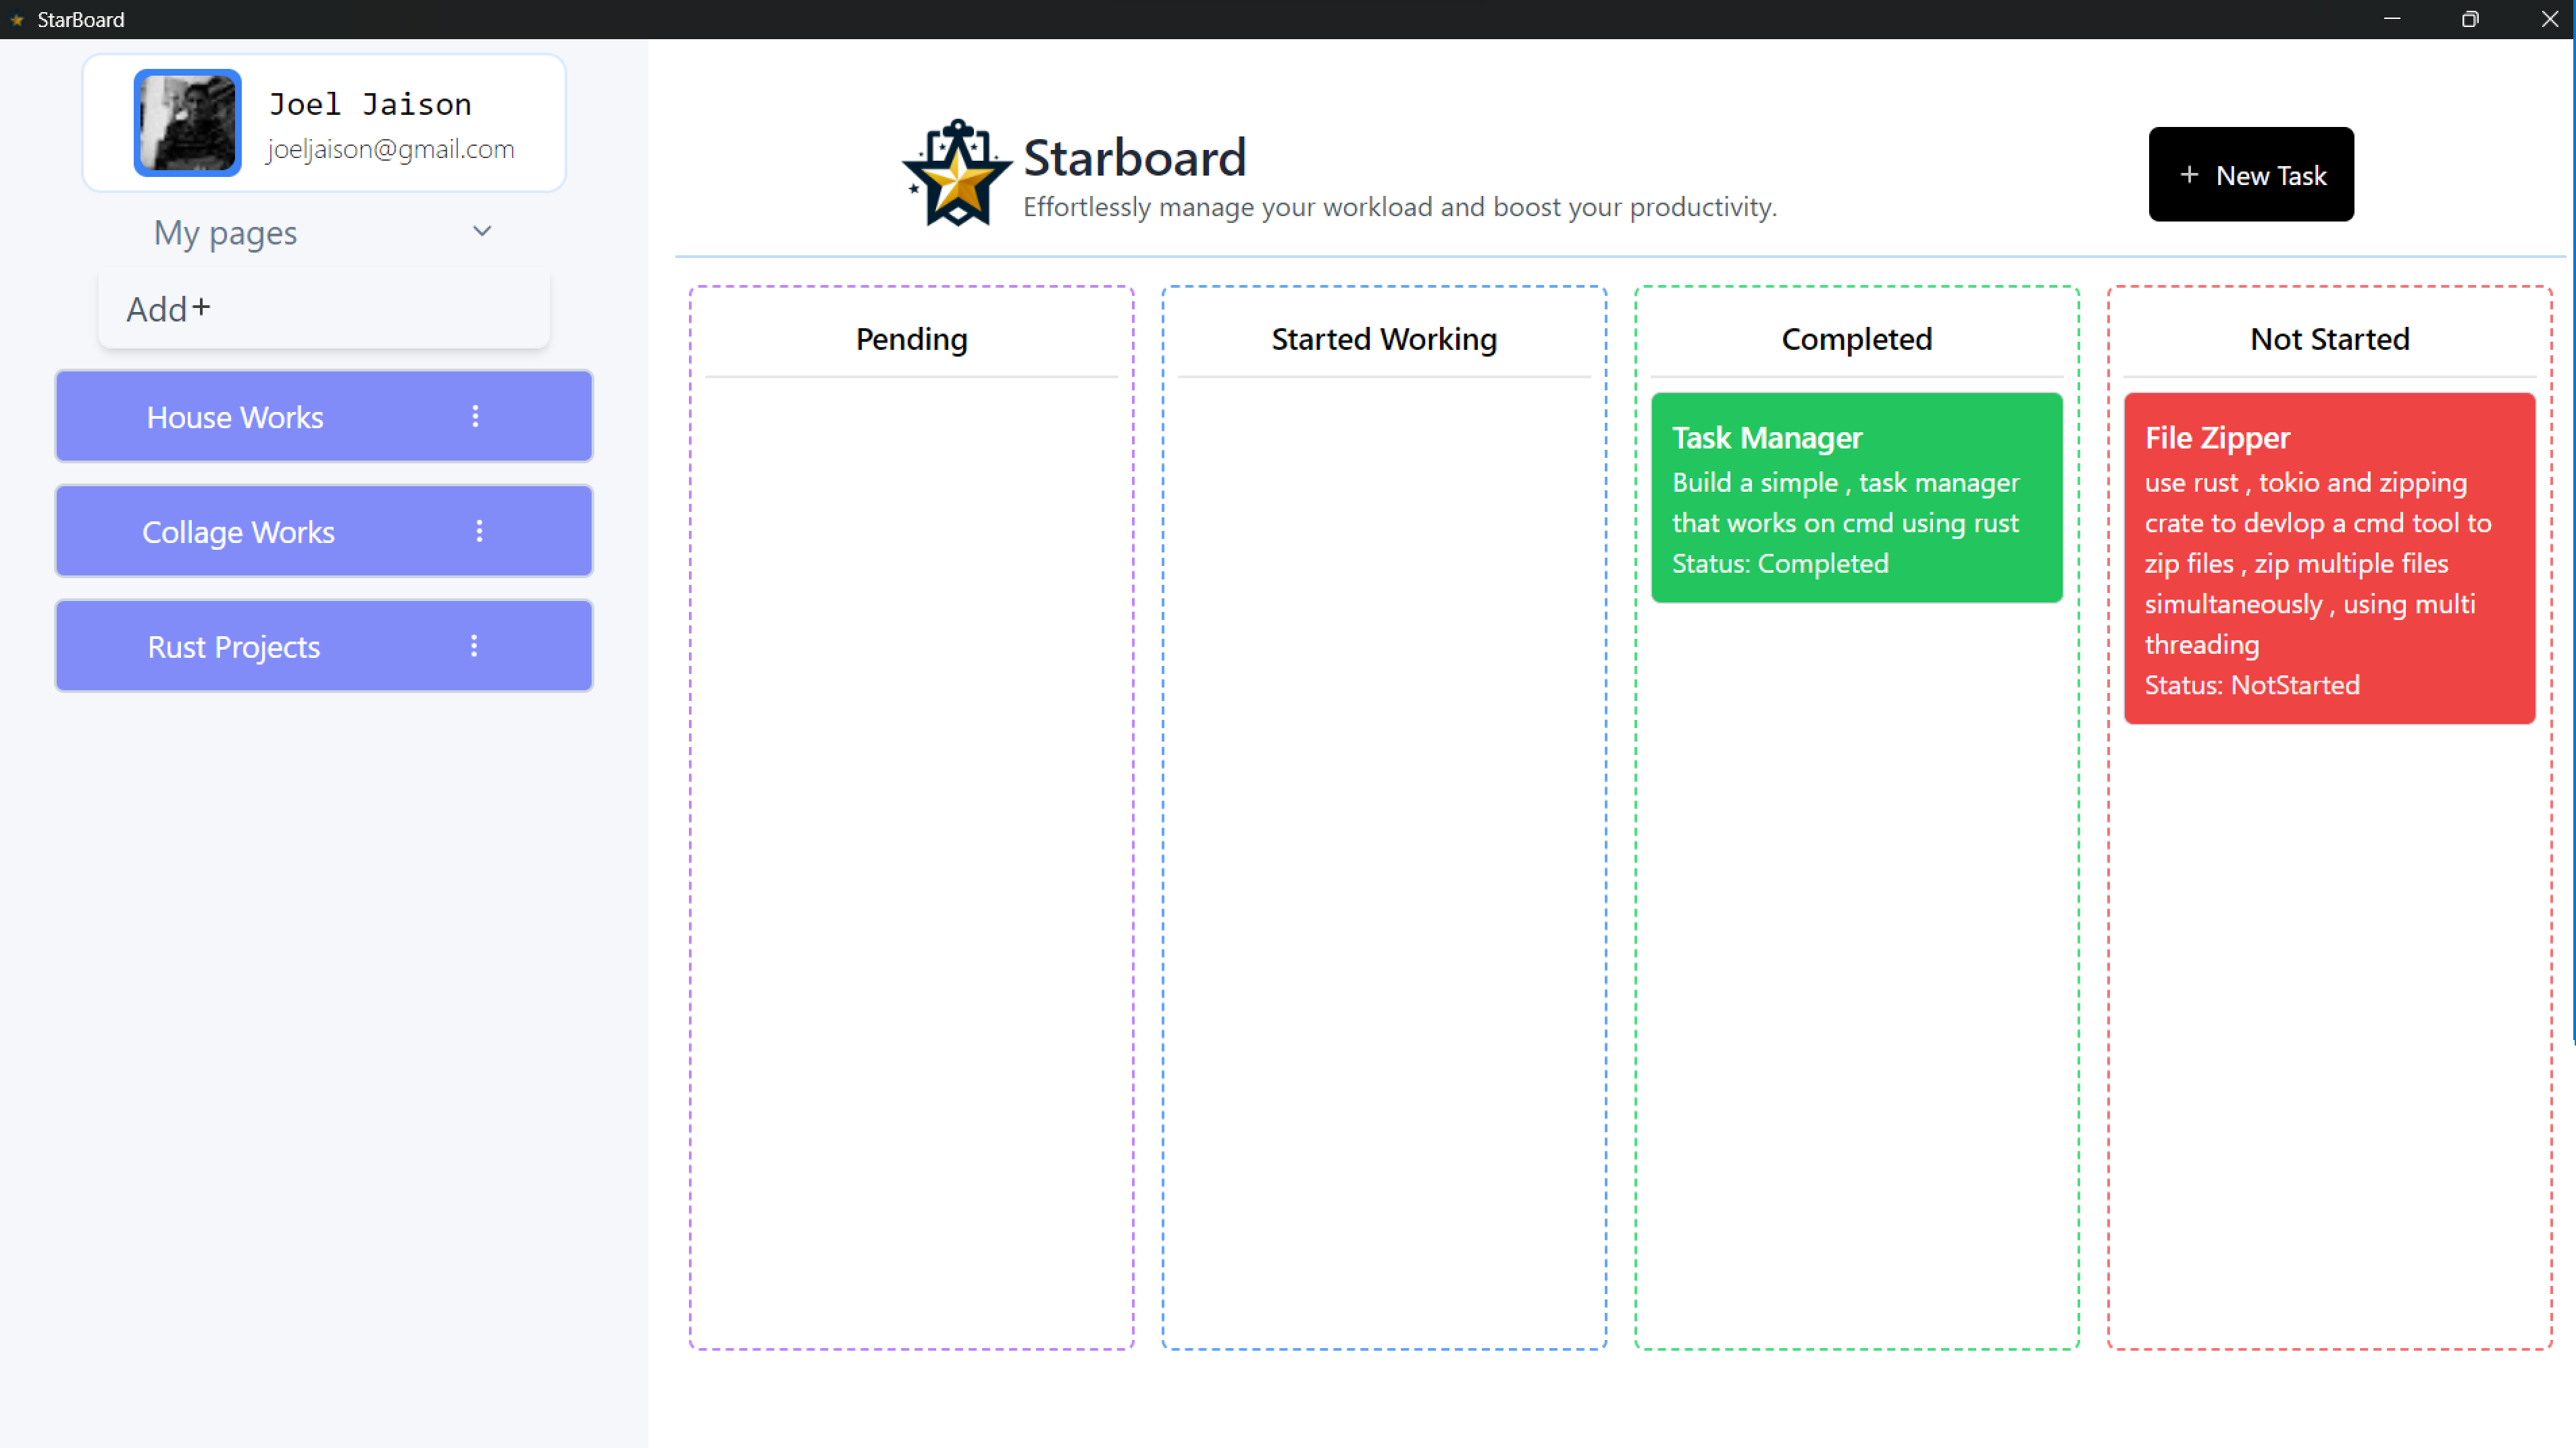
Task: Open the Task Manager card in Completed
Action: [1856, 498]
